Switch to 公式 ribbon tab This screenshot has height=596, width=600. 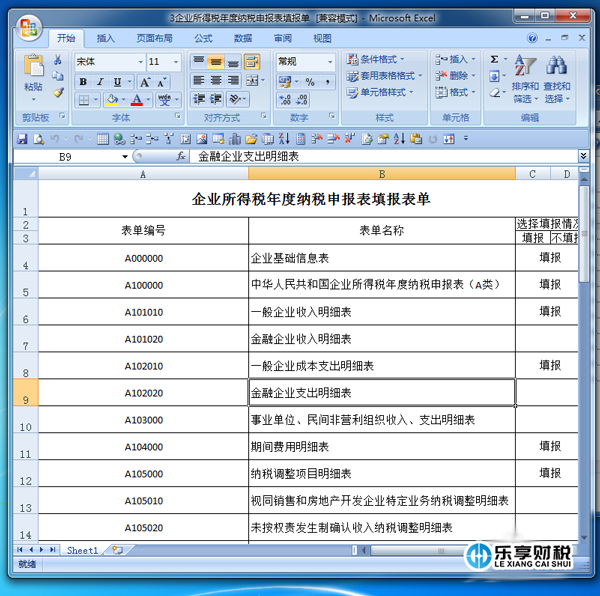(x=203, y=38)
